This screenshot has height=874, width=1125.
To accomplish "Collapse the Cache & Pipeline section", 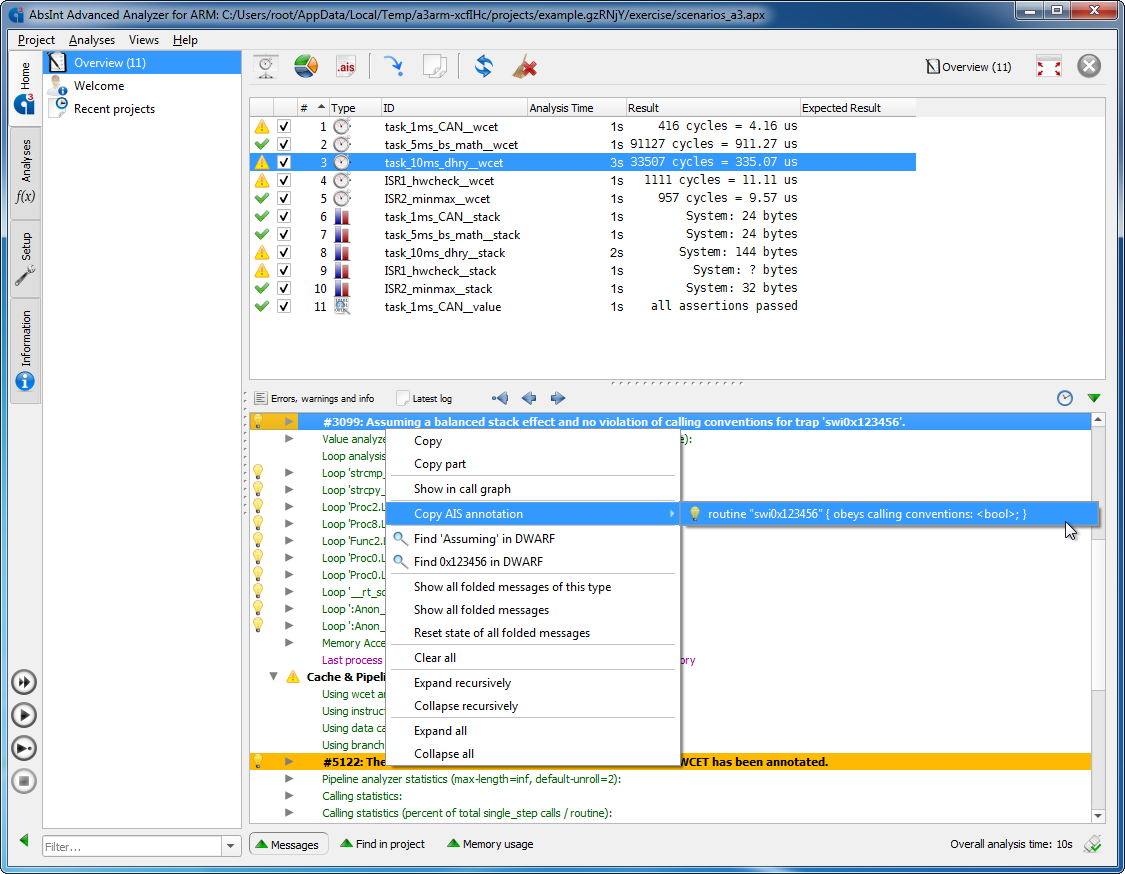I will pyautogui.click(x=273, y=676).
